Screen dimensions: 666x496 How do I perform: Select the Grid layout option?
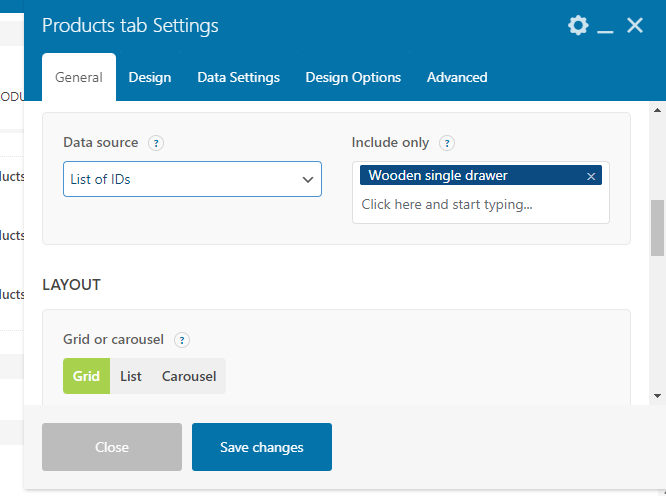point(86,376)
